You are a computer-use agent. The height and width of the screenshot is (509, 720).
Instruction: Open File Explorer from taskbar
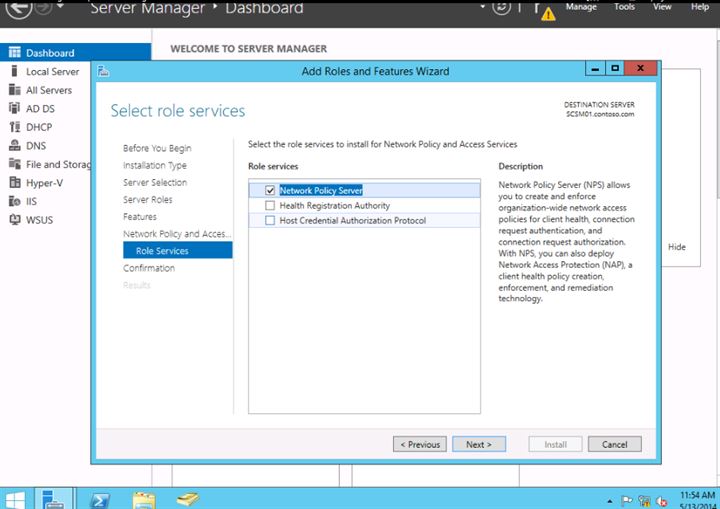(x=144, y=500)
